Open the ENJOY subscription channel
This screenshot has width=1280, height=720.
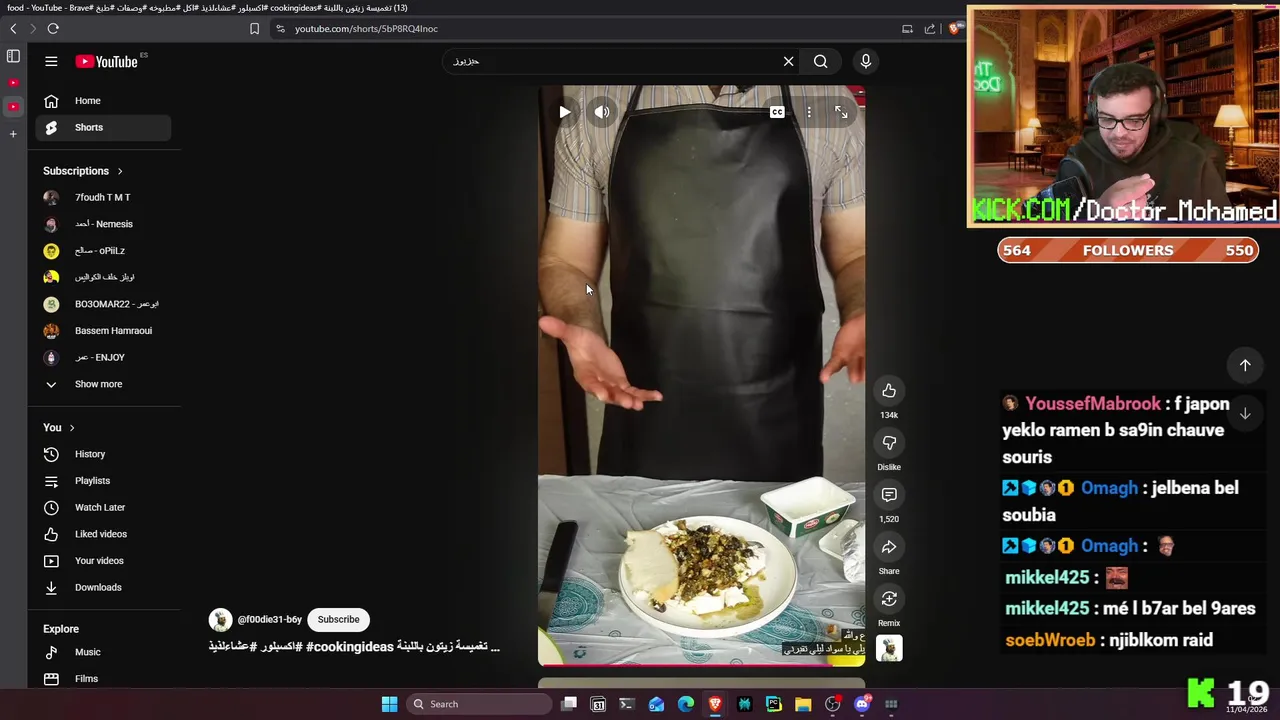click(105, 357)
